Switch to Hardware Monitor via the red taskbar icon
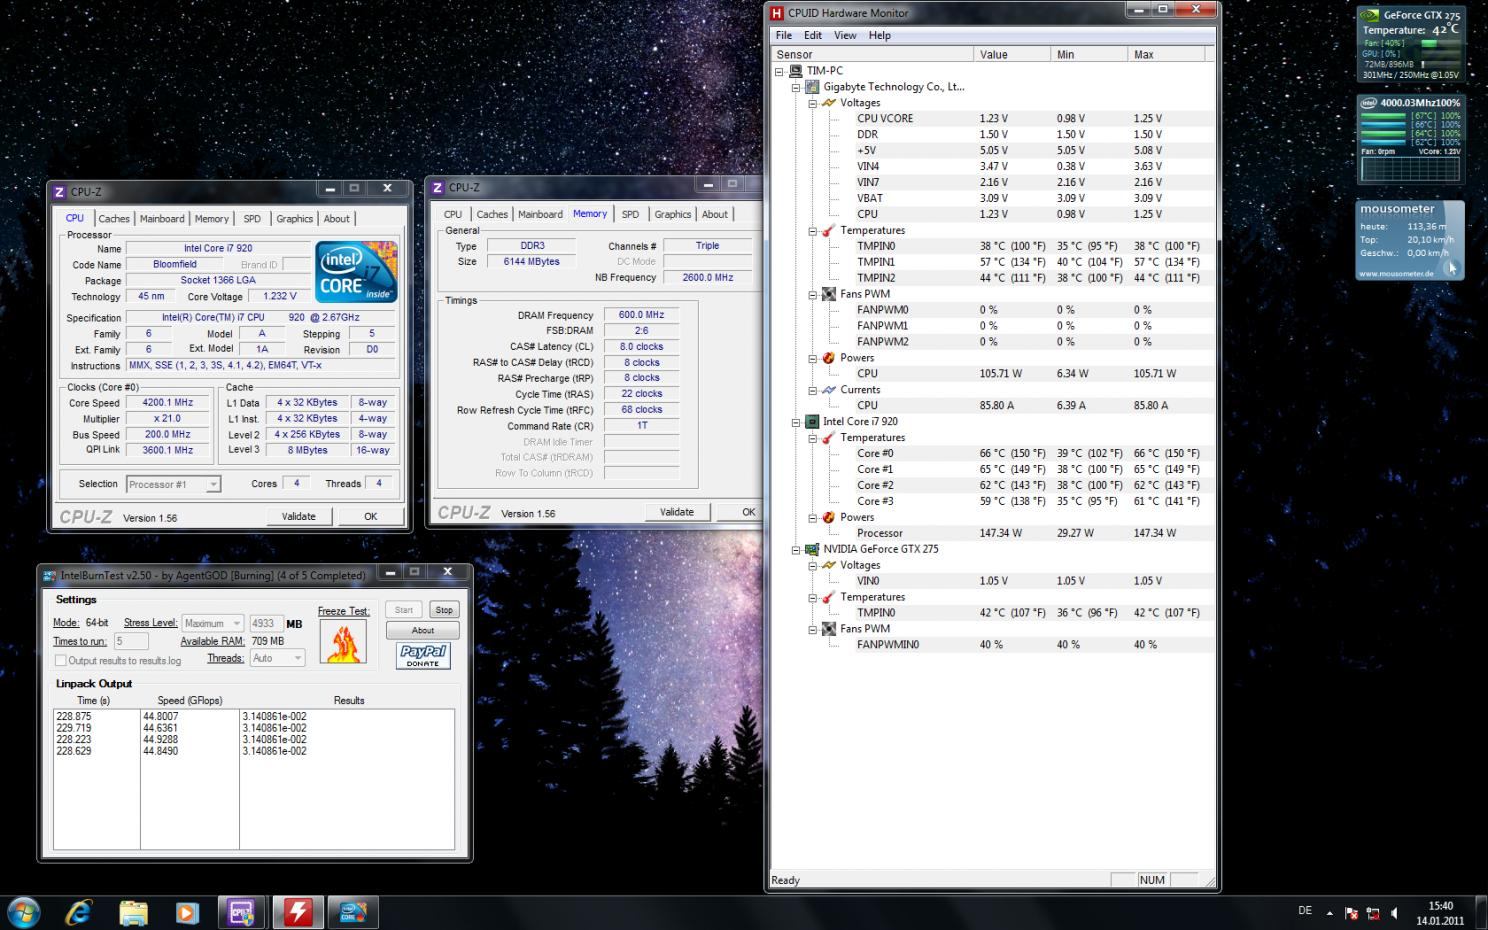The height and width of the screenshot is (930, 1488). [298, 912]
